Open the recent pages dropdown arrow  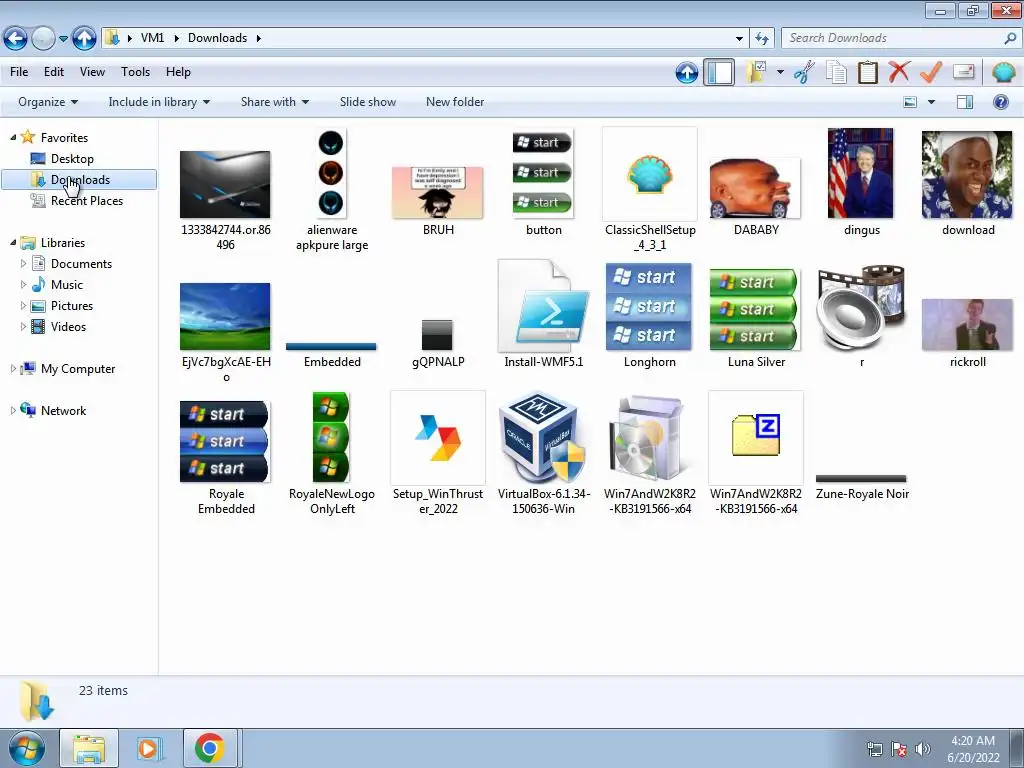click(x=63, y=39)
